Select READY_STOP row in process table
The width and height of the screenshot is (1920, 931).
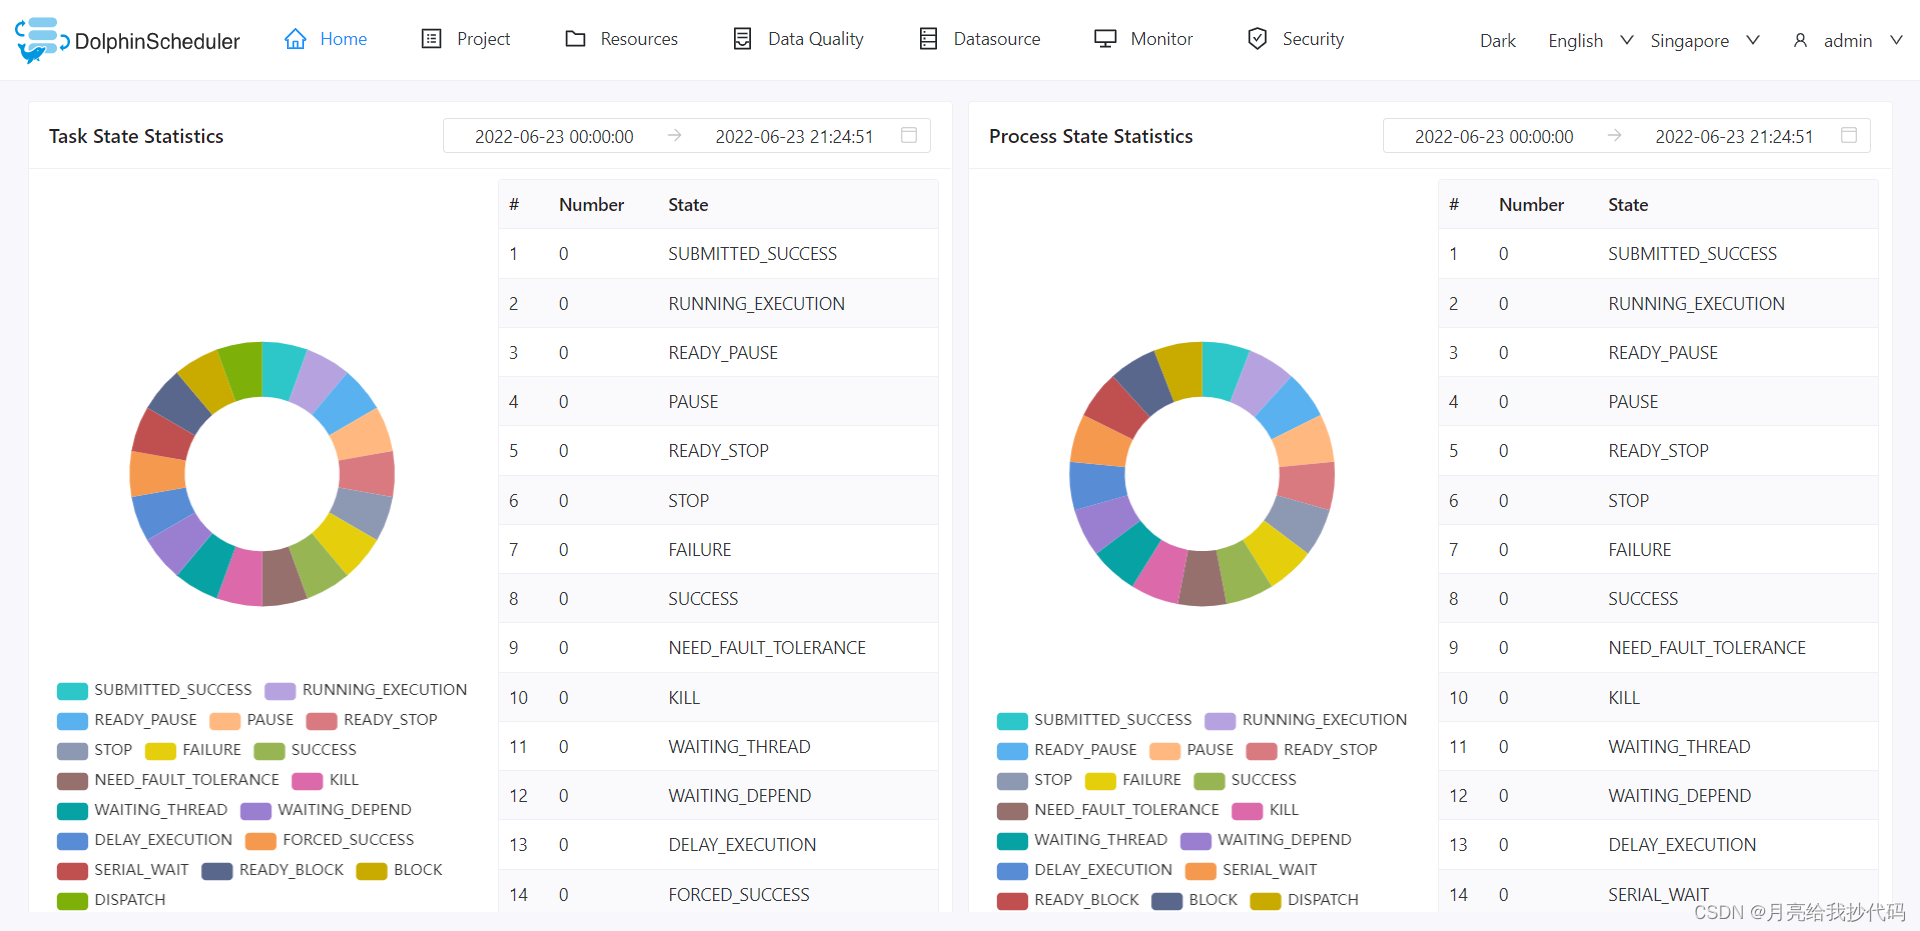tap(1658, 451)
